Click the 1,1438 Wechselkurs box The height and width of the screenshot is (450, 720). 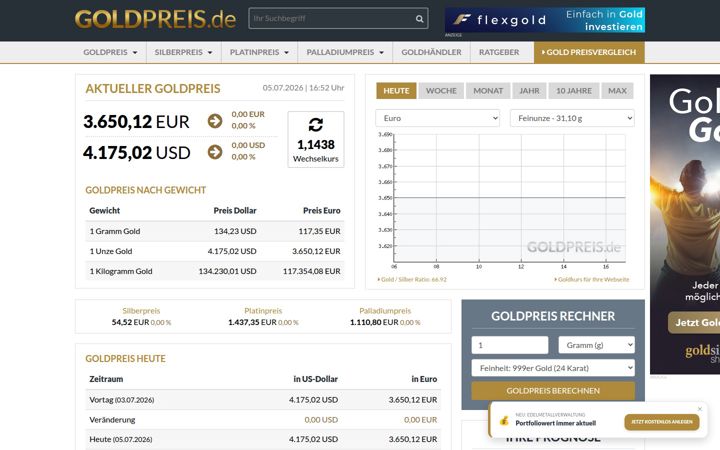(316, 139)
